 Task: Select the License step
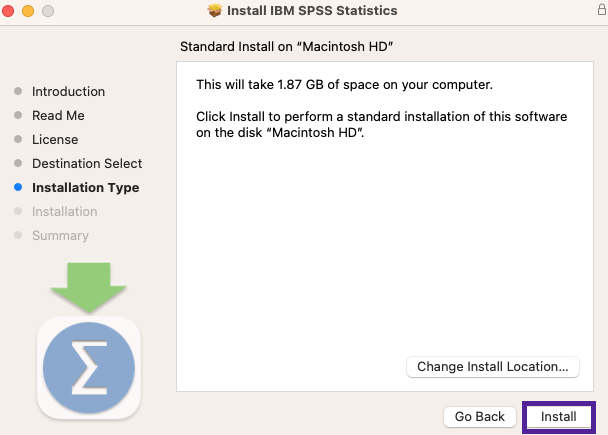pyautogui.click(x=55, y=140)
